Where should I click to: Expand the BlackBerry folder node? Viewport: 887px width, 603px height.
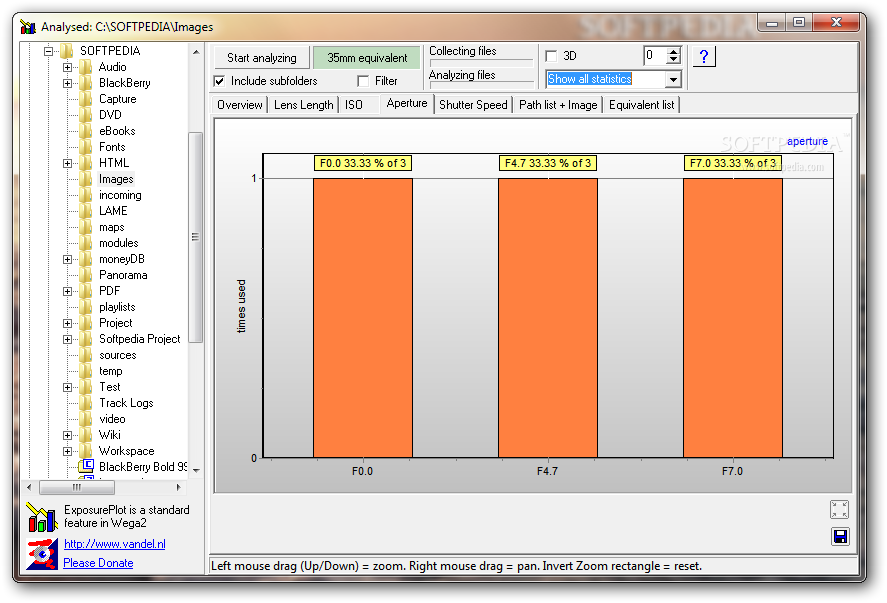[67, 83]
